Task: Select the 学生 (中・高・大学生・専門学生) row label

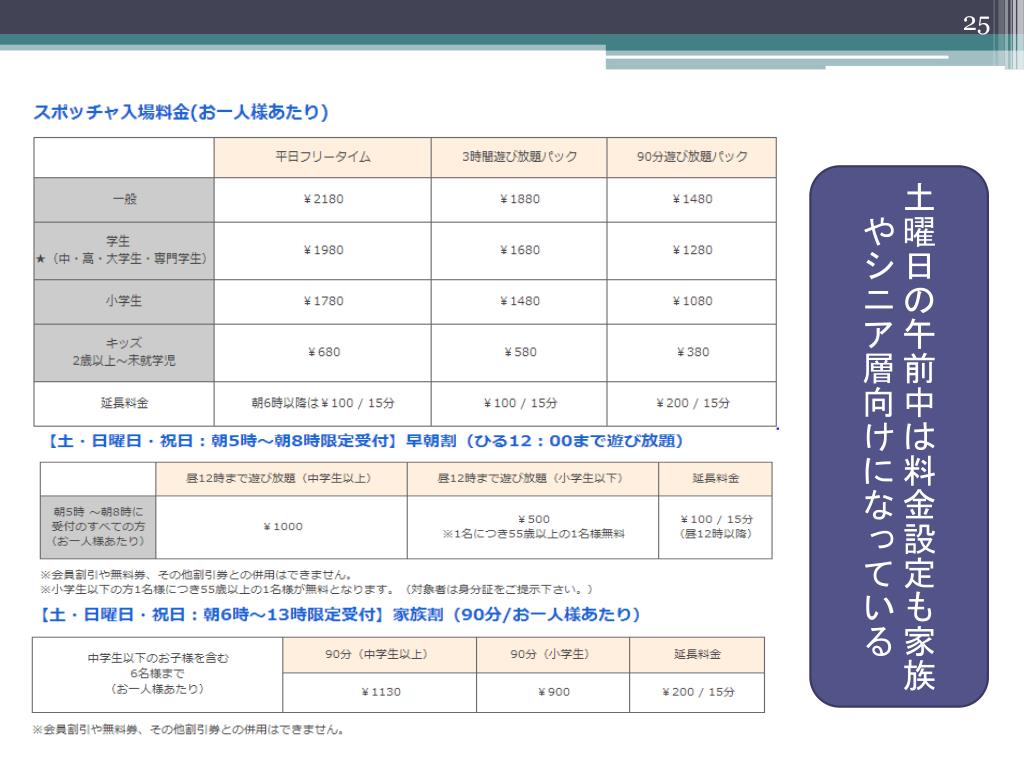Action: pos(124,251)
